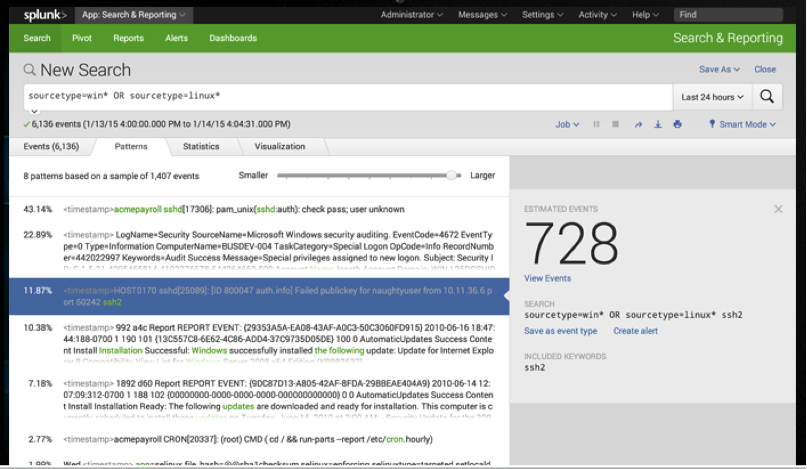Click ssh2 under Included Keywords

click(535, 368)
